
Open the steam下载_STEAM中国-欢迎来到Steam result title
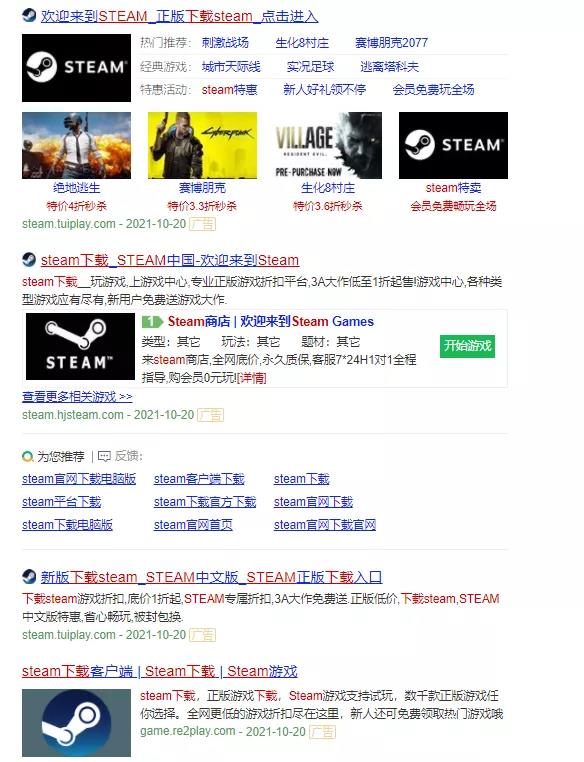170,260
